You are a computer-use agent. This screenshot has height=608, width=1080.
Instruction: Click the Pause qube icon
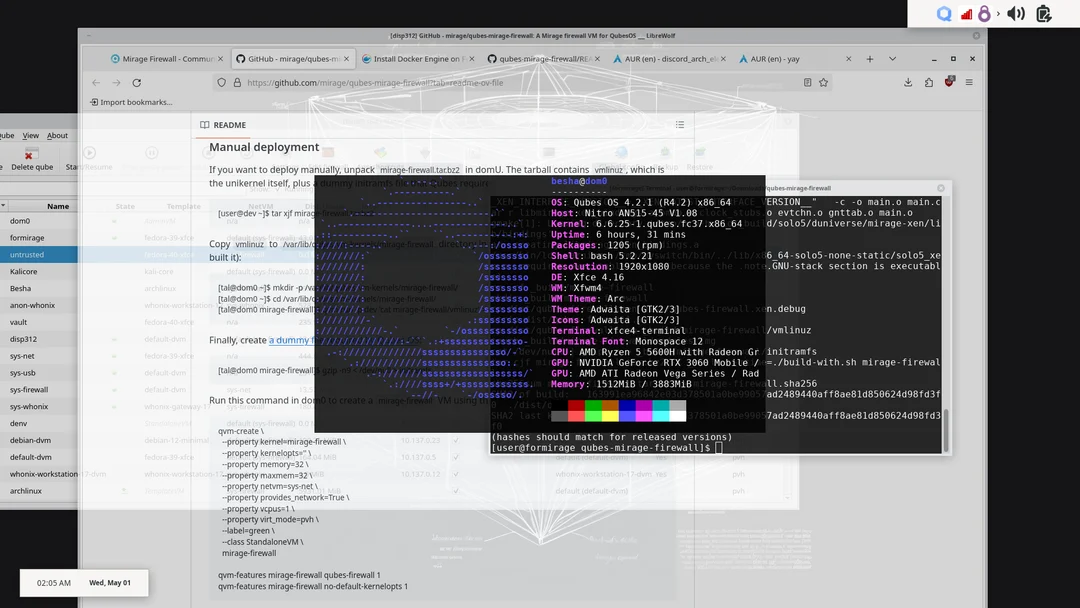(x=152, y=152)
